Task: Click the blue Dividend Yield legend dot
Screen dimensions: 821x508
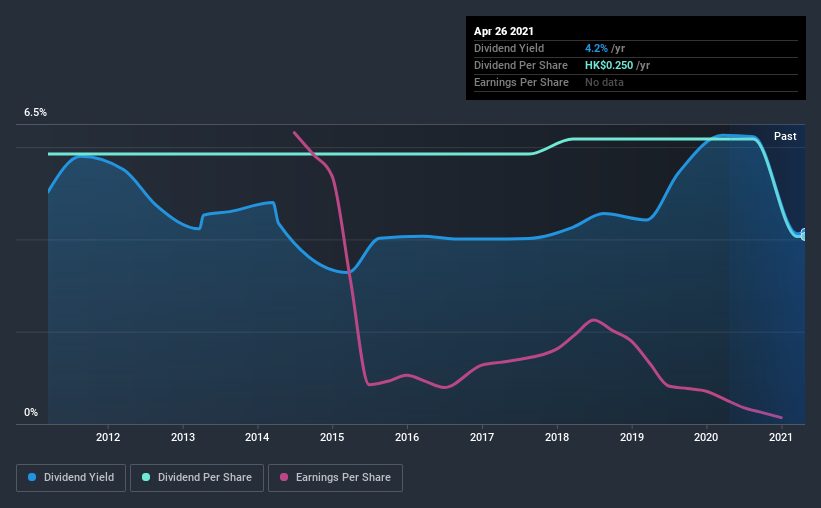Action: click(32, 477)
